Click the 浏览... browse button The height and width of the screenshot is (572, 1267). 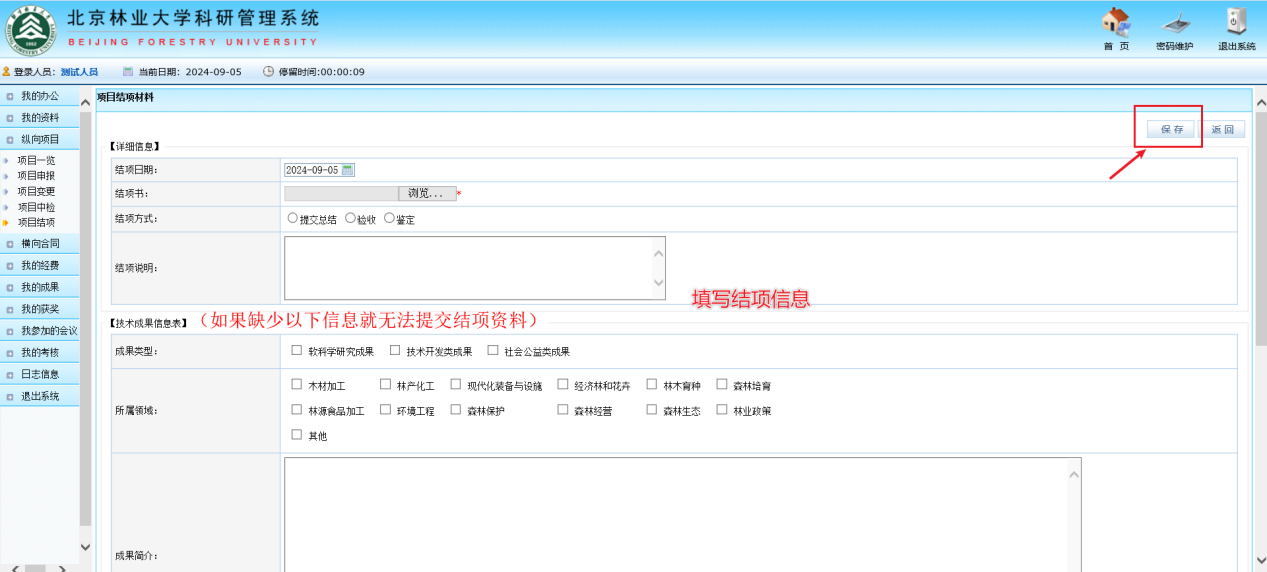(426, 193)
